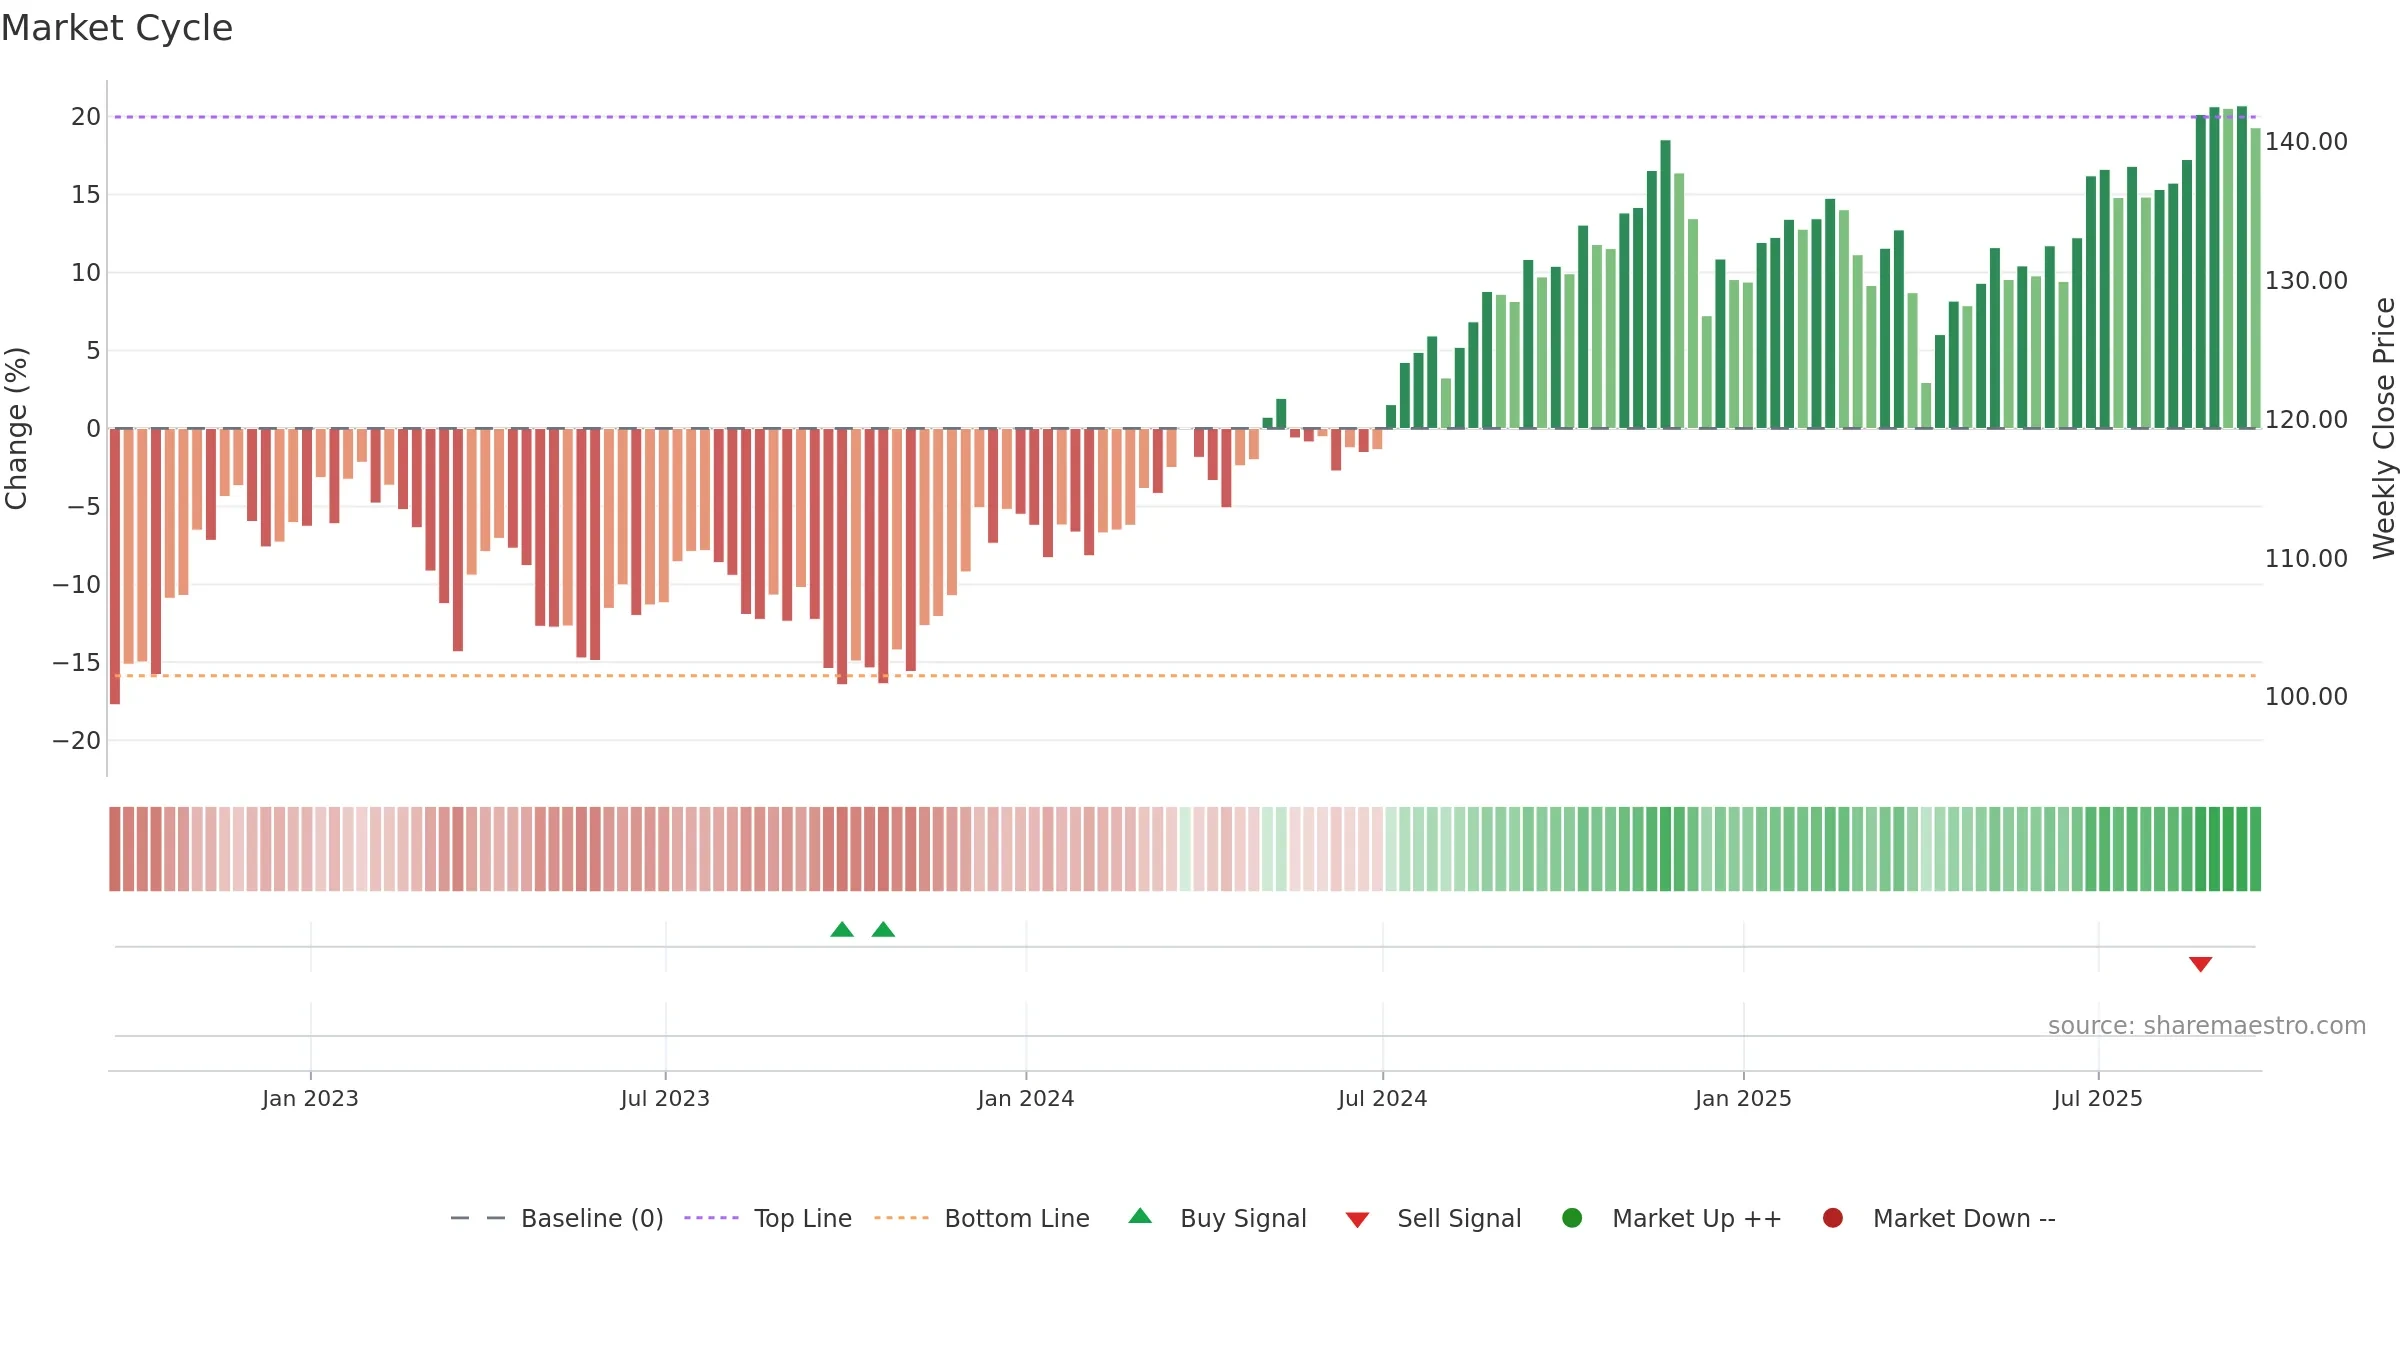This screenshot has width=2400, height=1350.
Task: Click the second green buy signal marker
Action: (x=883, y=929)
